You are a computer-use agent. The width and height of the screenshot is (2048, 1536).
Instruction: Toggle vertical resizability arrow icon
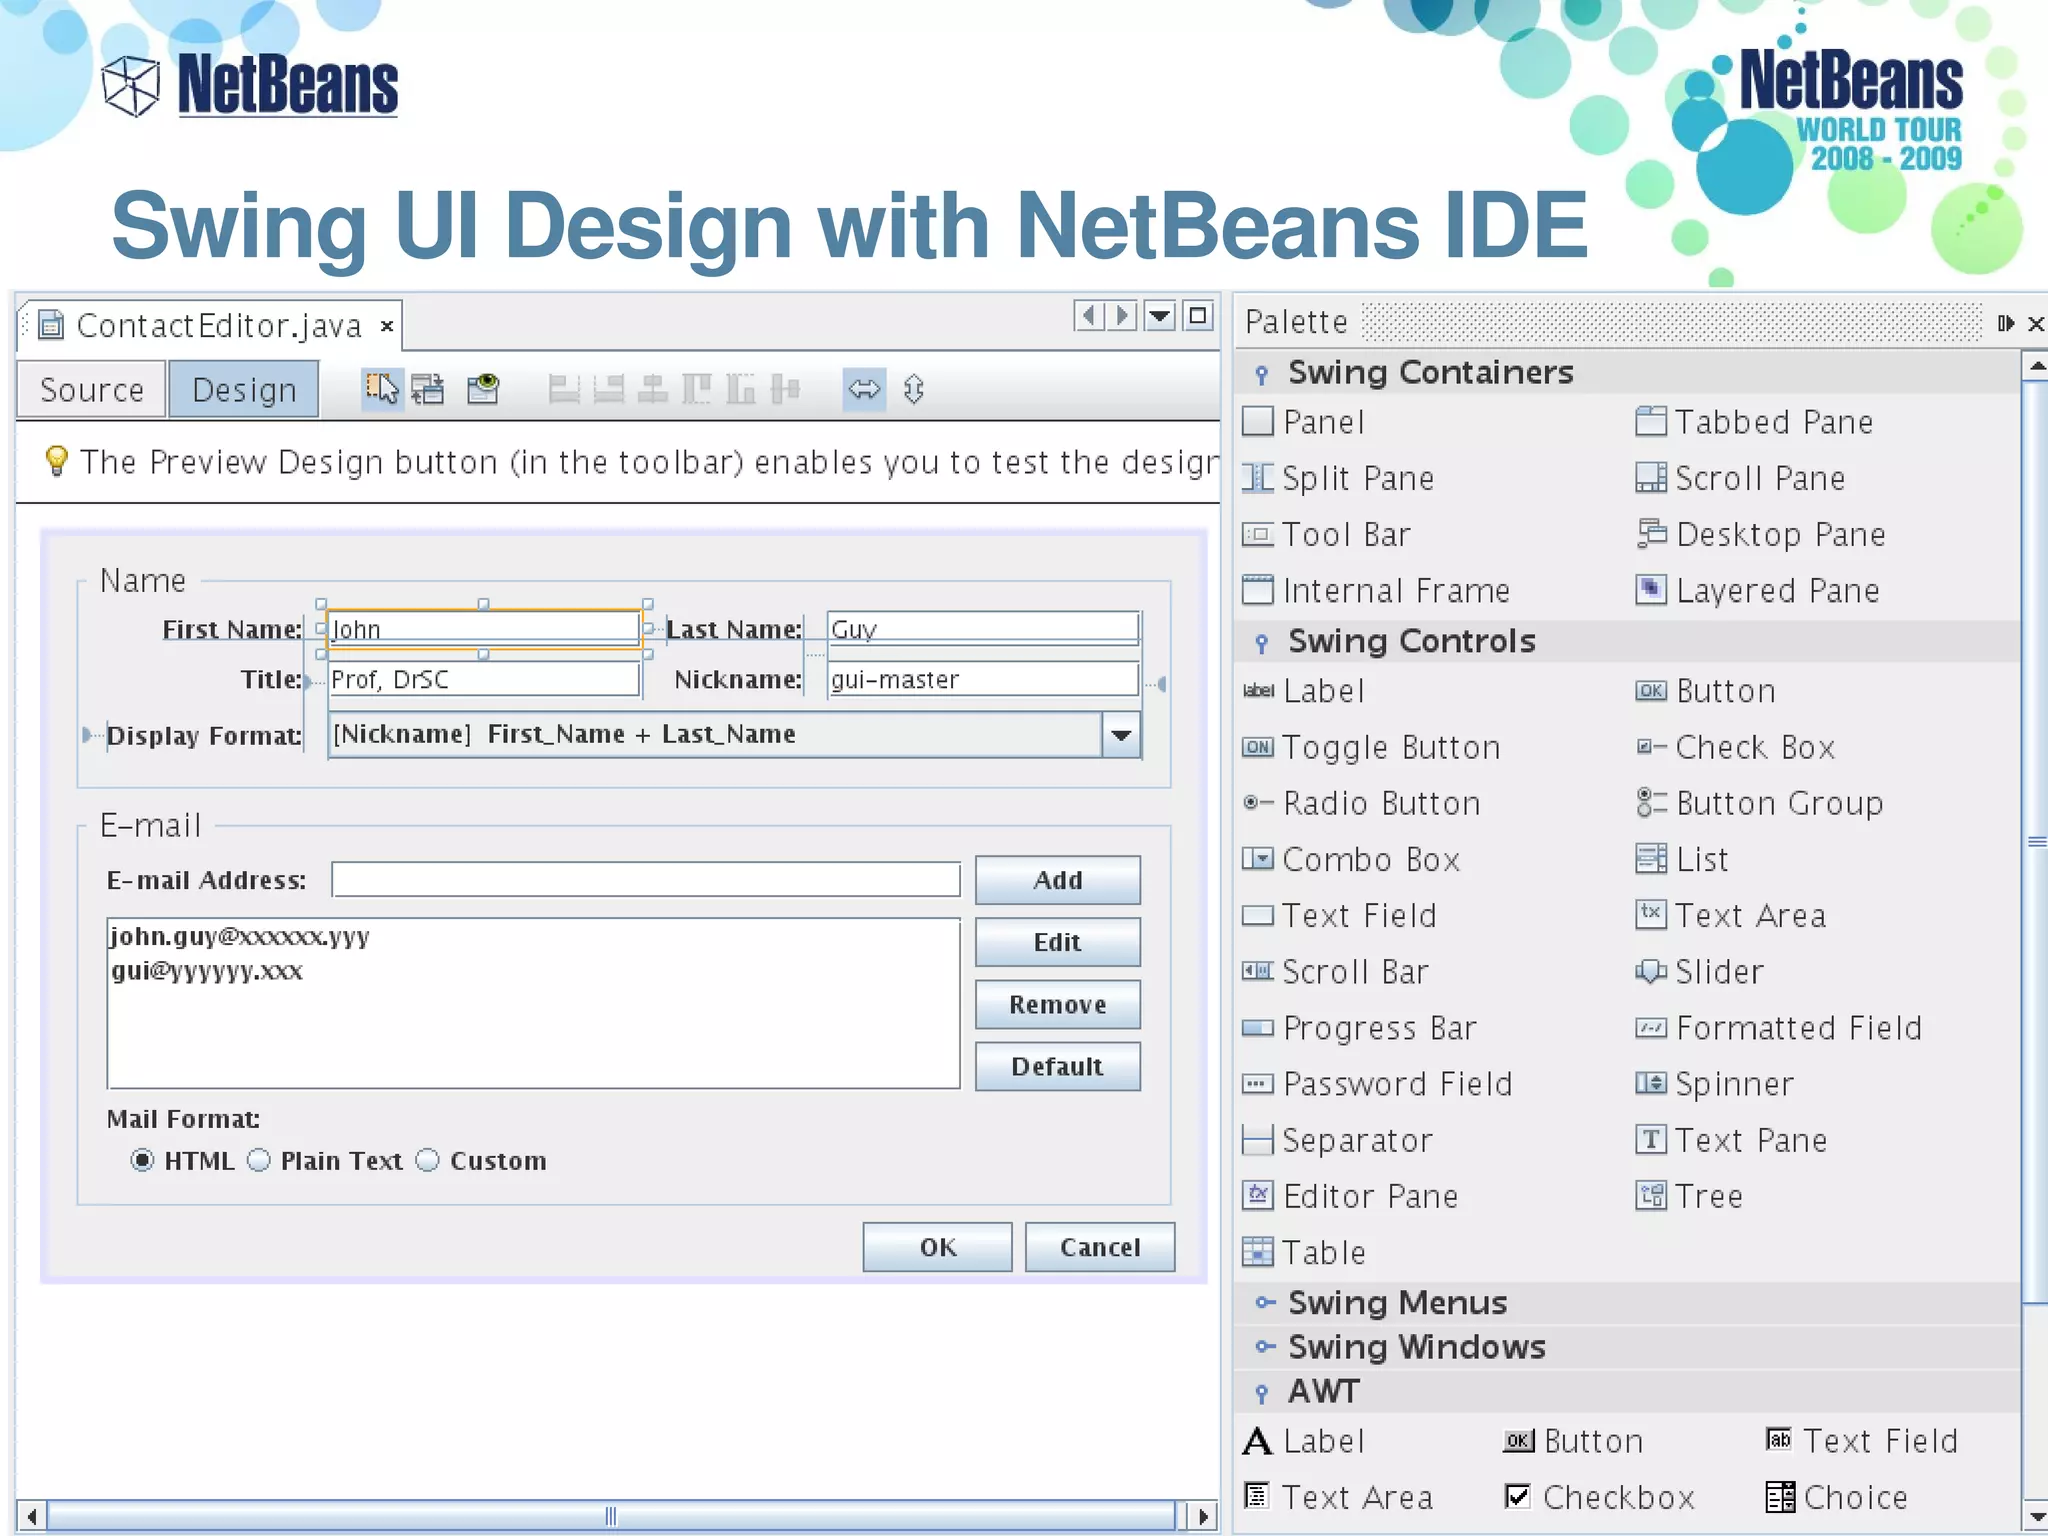pyautogui.click(x=913, y=388)
